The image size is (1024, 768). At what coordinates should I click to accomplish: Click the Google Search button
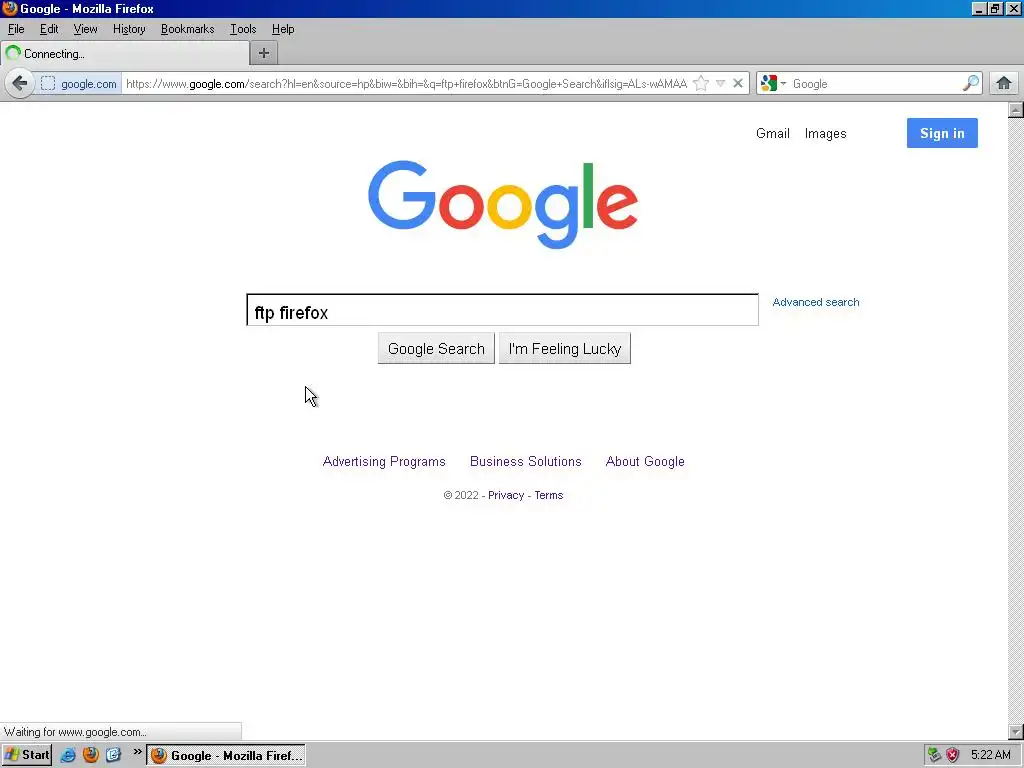coord(436,349)
